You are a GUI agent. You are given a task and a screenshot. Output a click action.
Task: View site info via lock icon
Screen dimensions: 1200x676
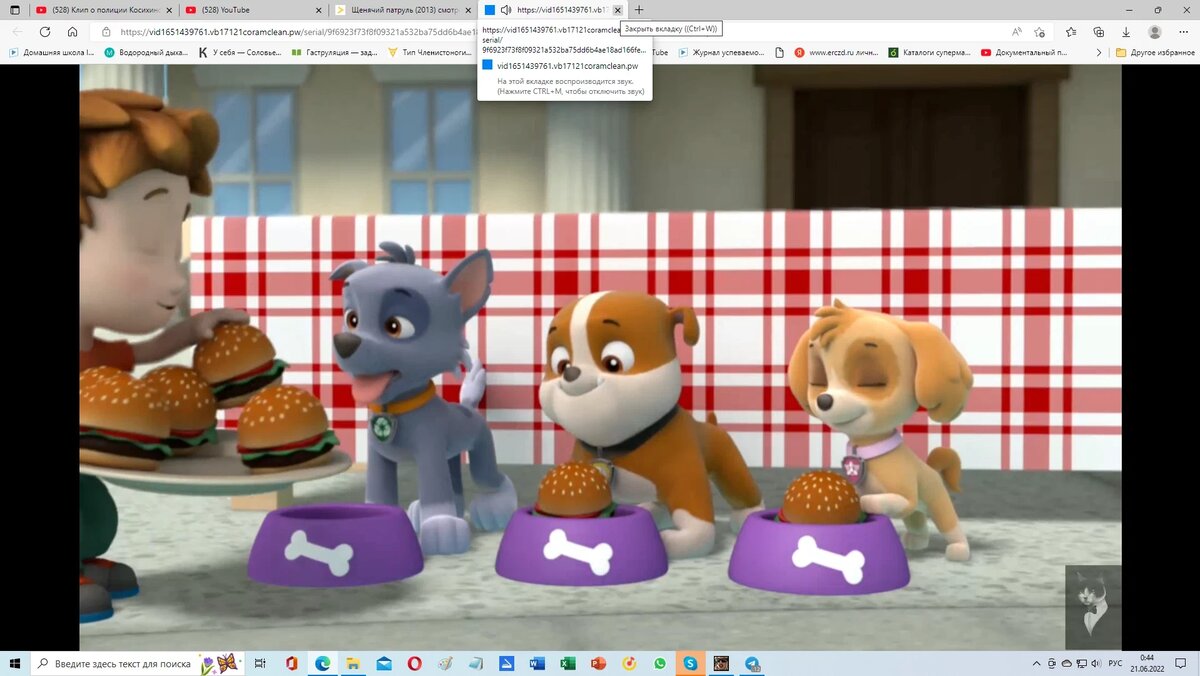(x=106, y=32)
